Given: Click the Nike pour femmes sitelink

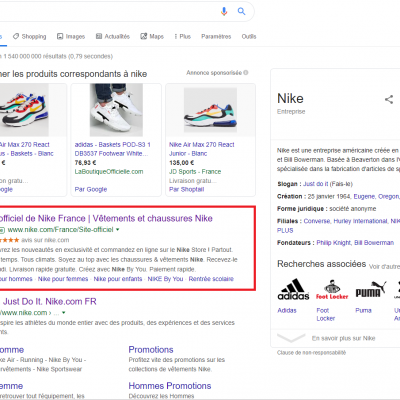Looking at the screenshot, I should click(x=63, y=279).
